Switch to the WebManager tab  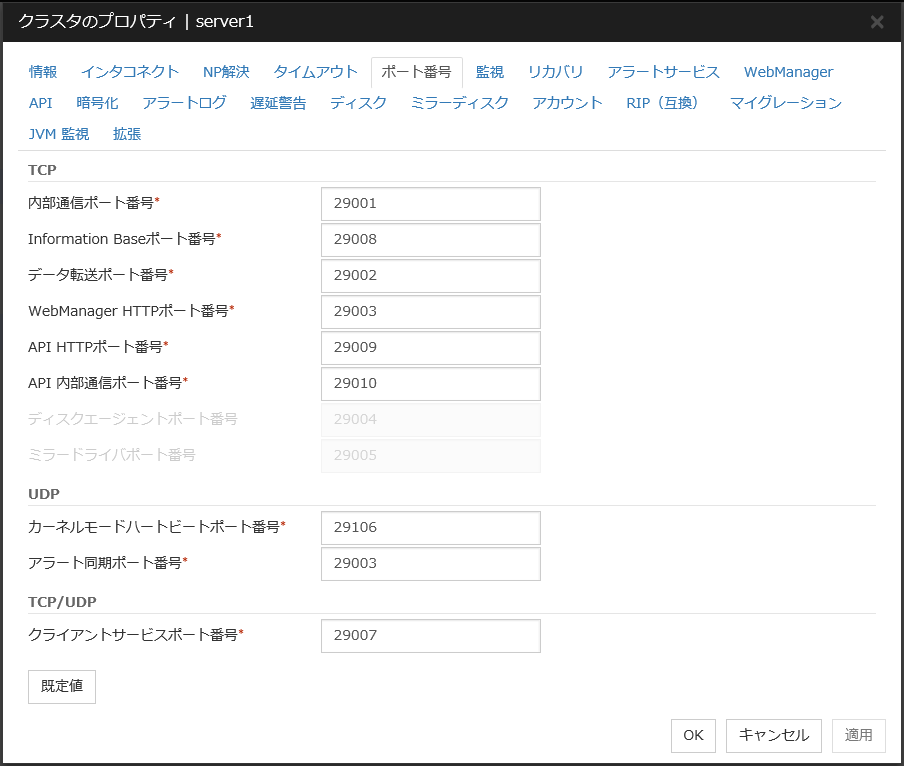[x=788, y=72]
